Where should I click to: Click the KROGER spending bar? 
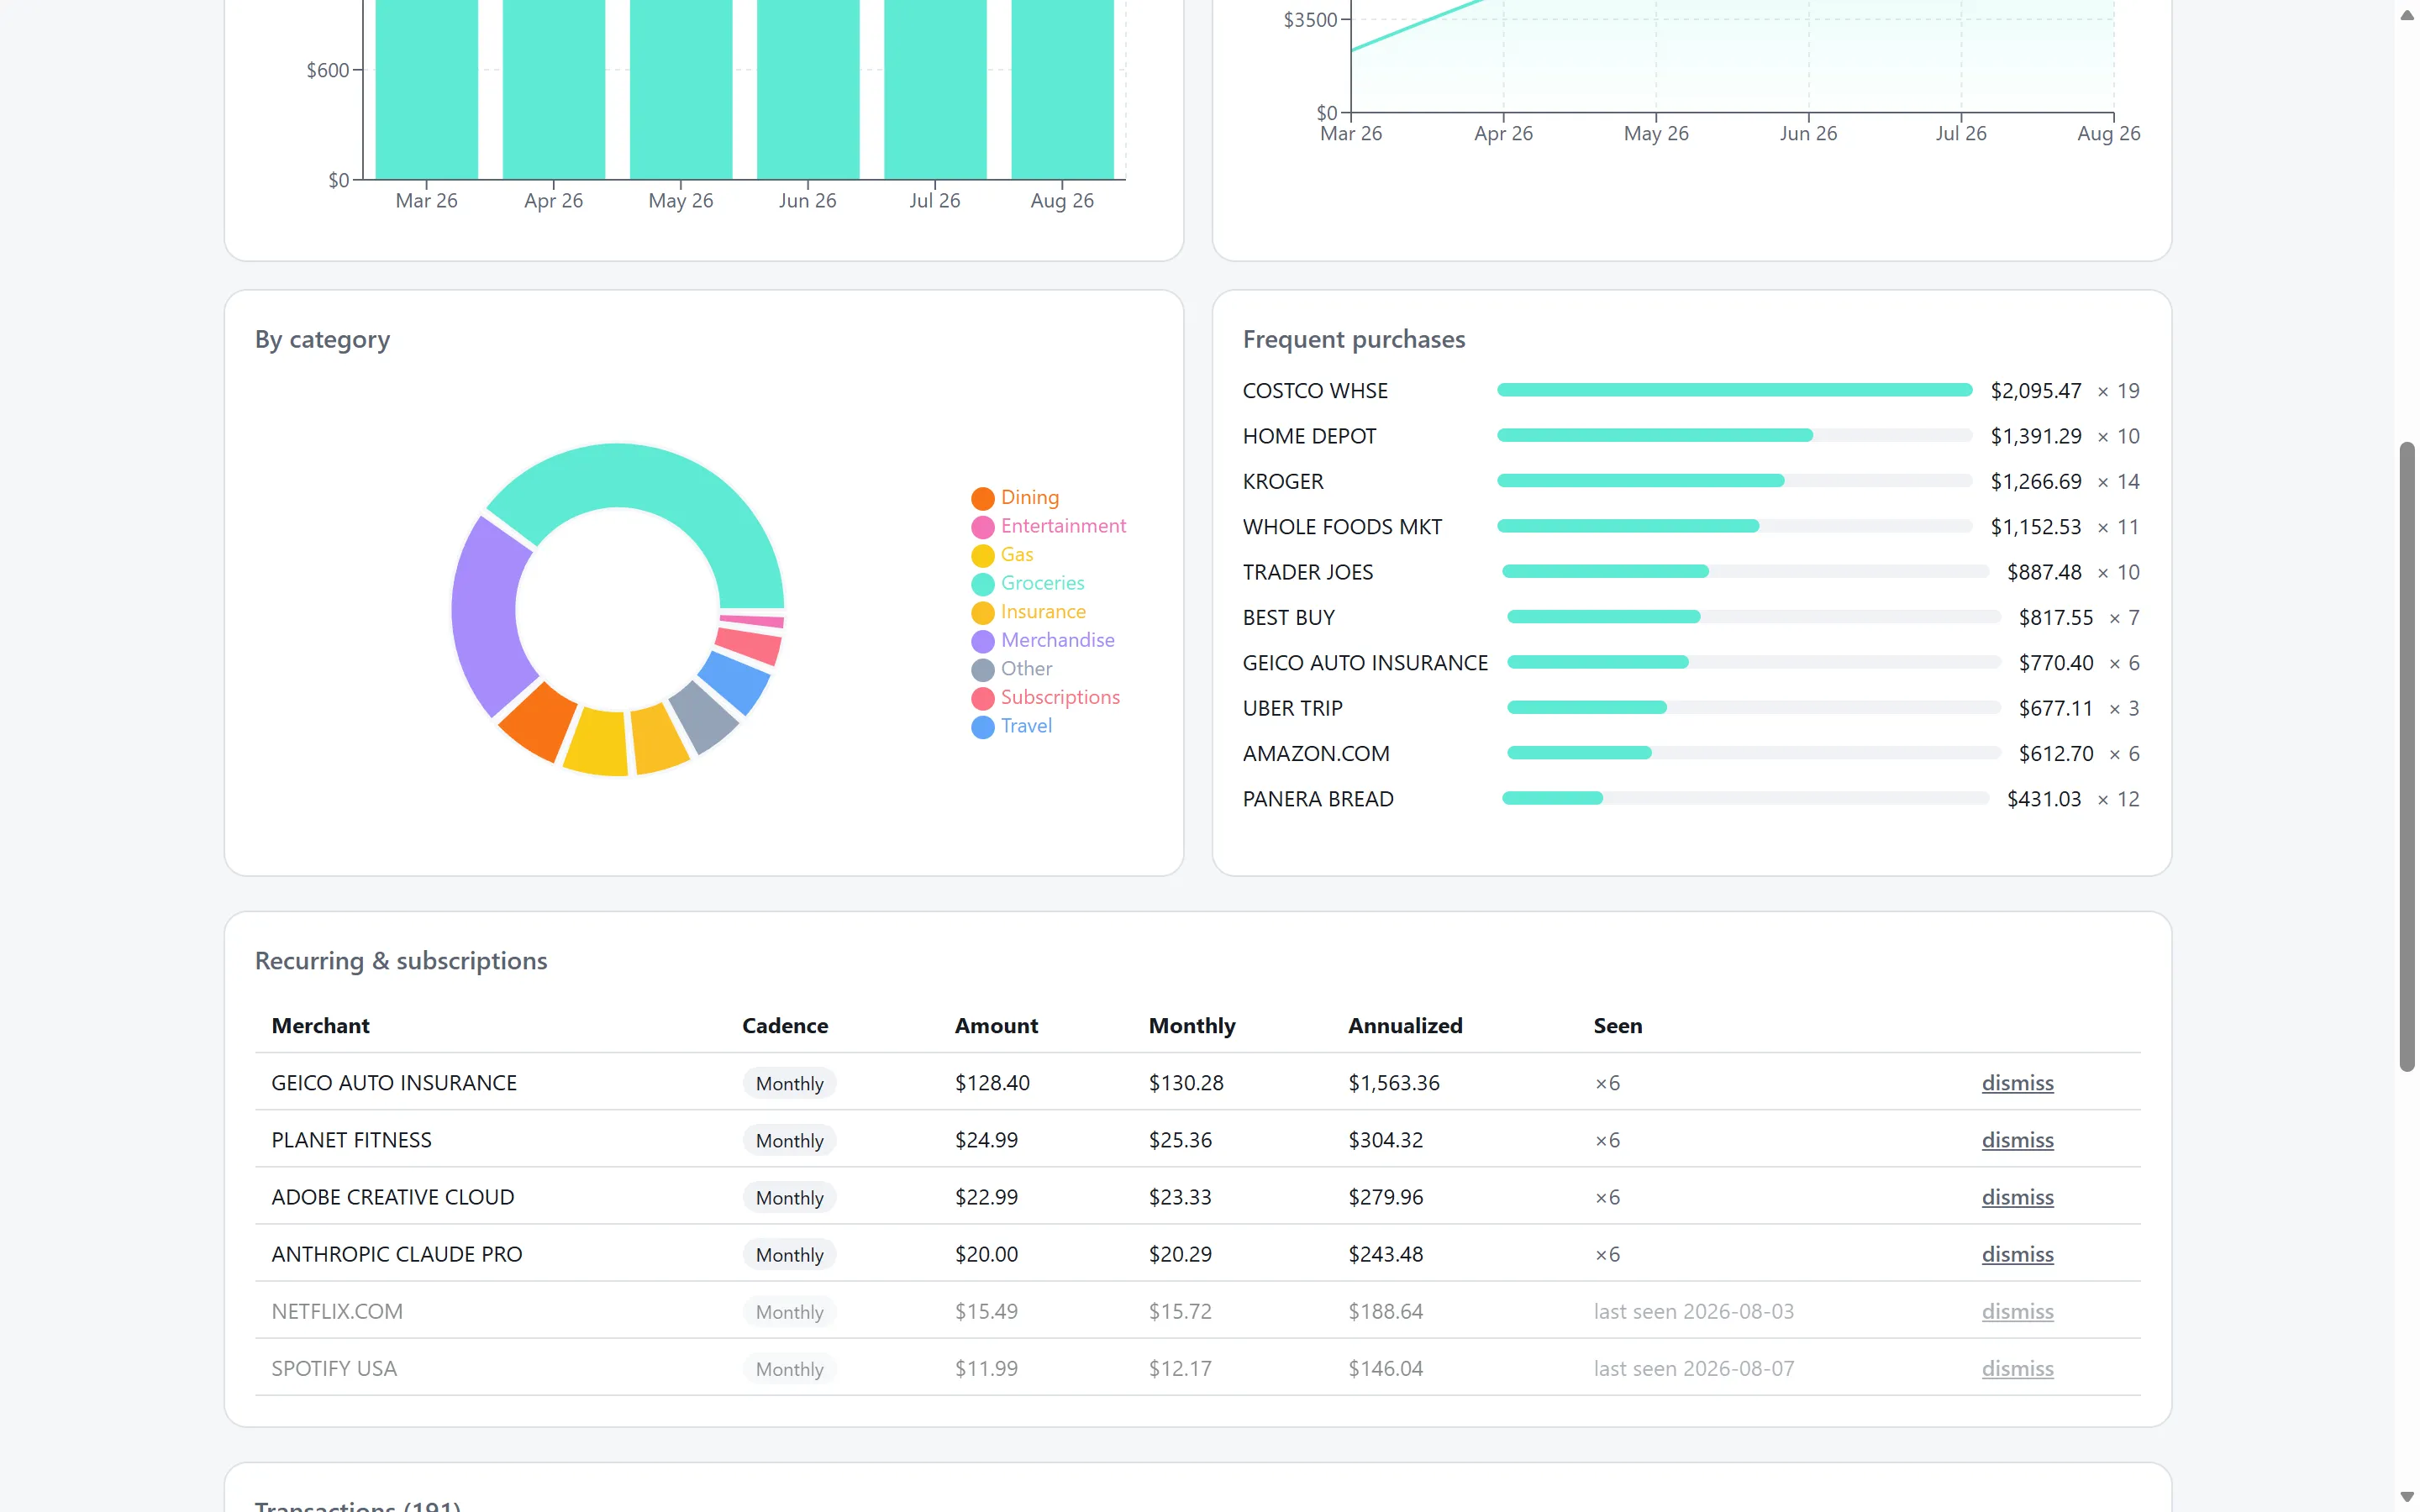pyautogui.click(x=1734, y=481)
